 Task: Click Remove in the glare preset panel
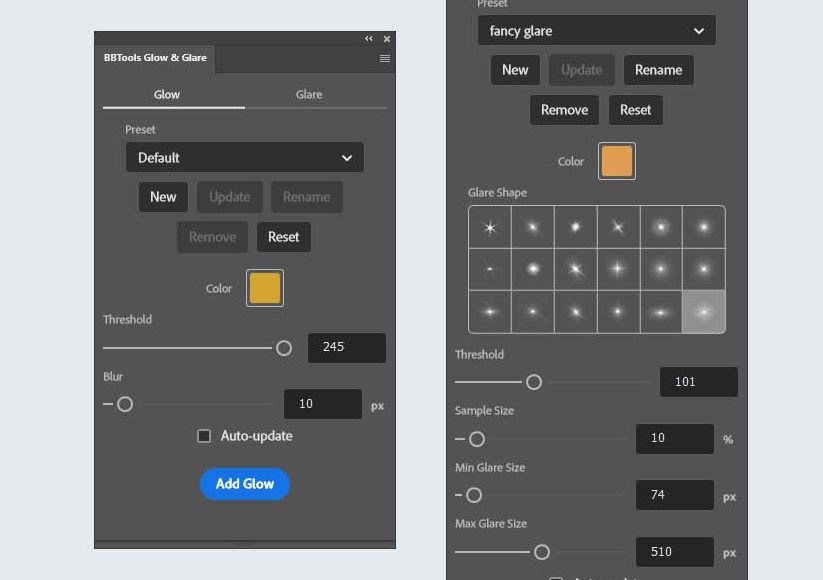(564, 110)
